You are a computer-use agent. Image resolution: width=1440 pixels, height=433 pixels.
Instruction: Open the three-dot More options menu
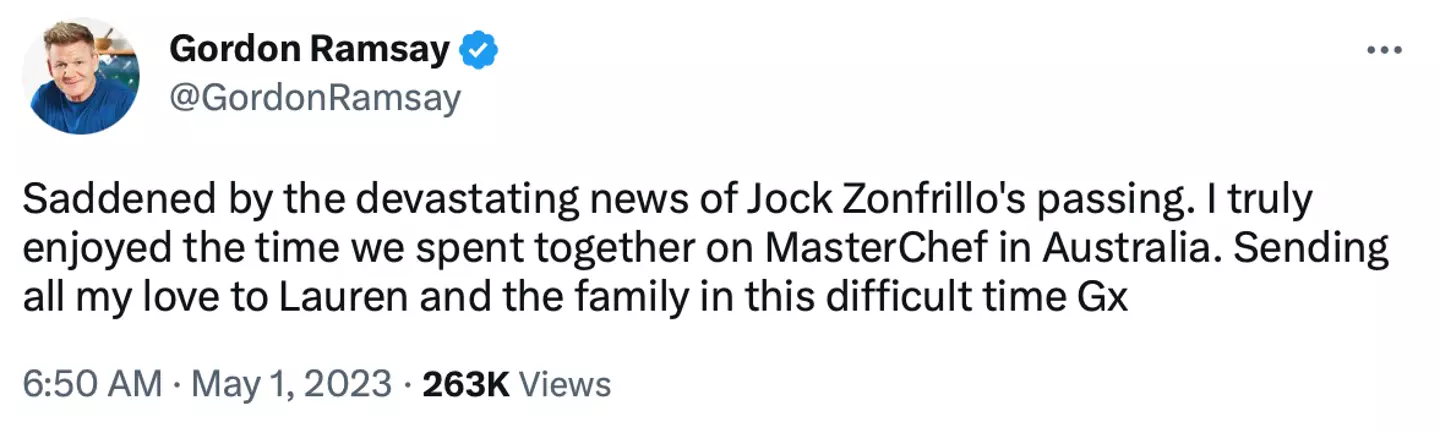1383,51
